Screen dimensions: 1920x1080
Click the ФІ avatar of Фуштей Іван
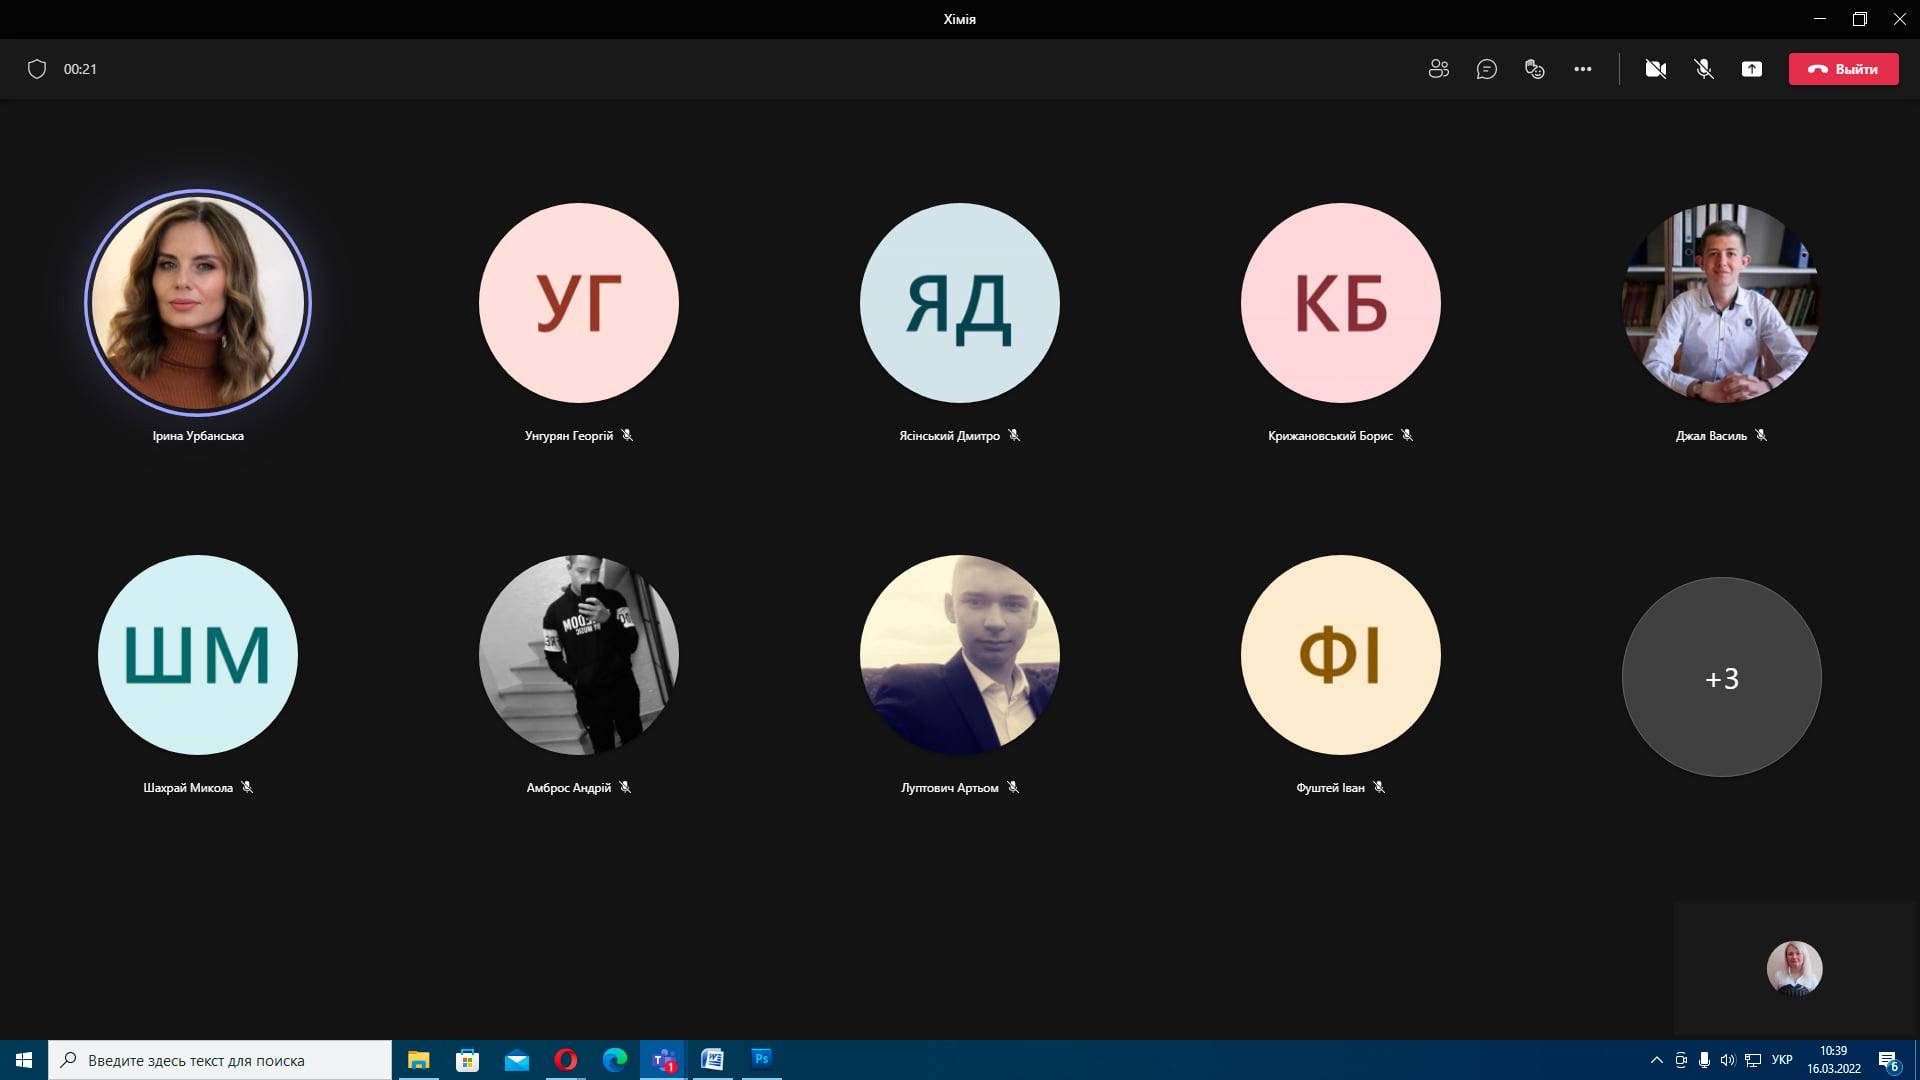click(x=1340, y=654)
